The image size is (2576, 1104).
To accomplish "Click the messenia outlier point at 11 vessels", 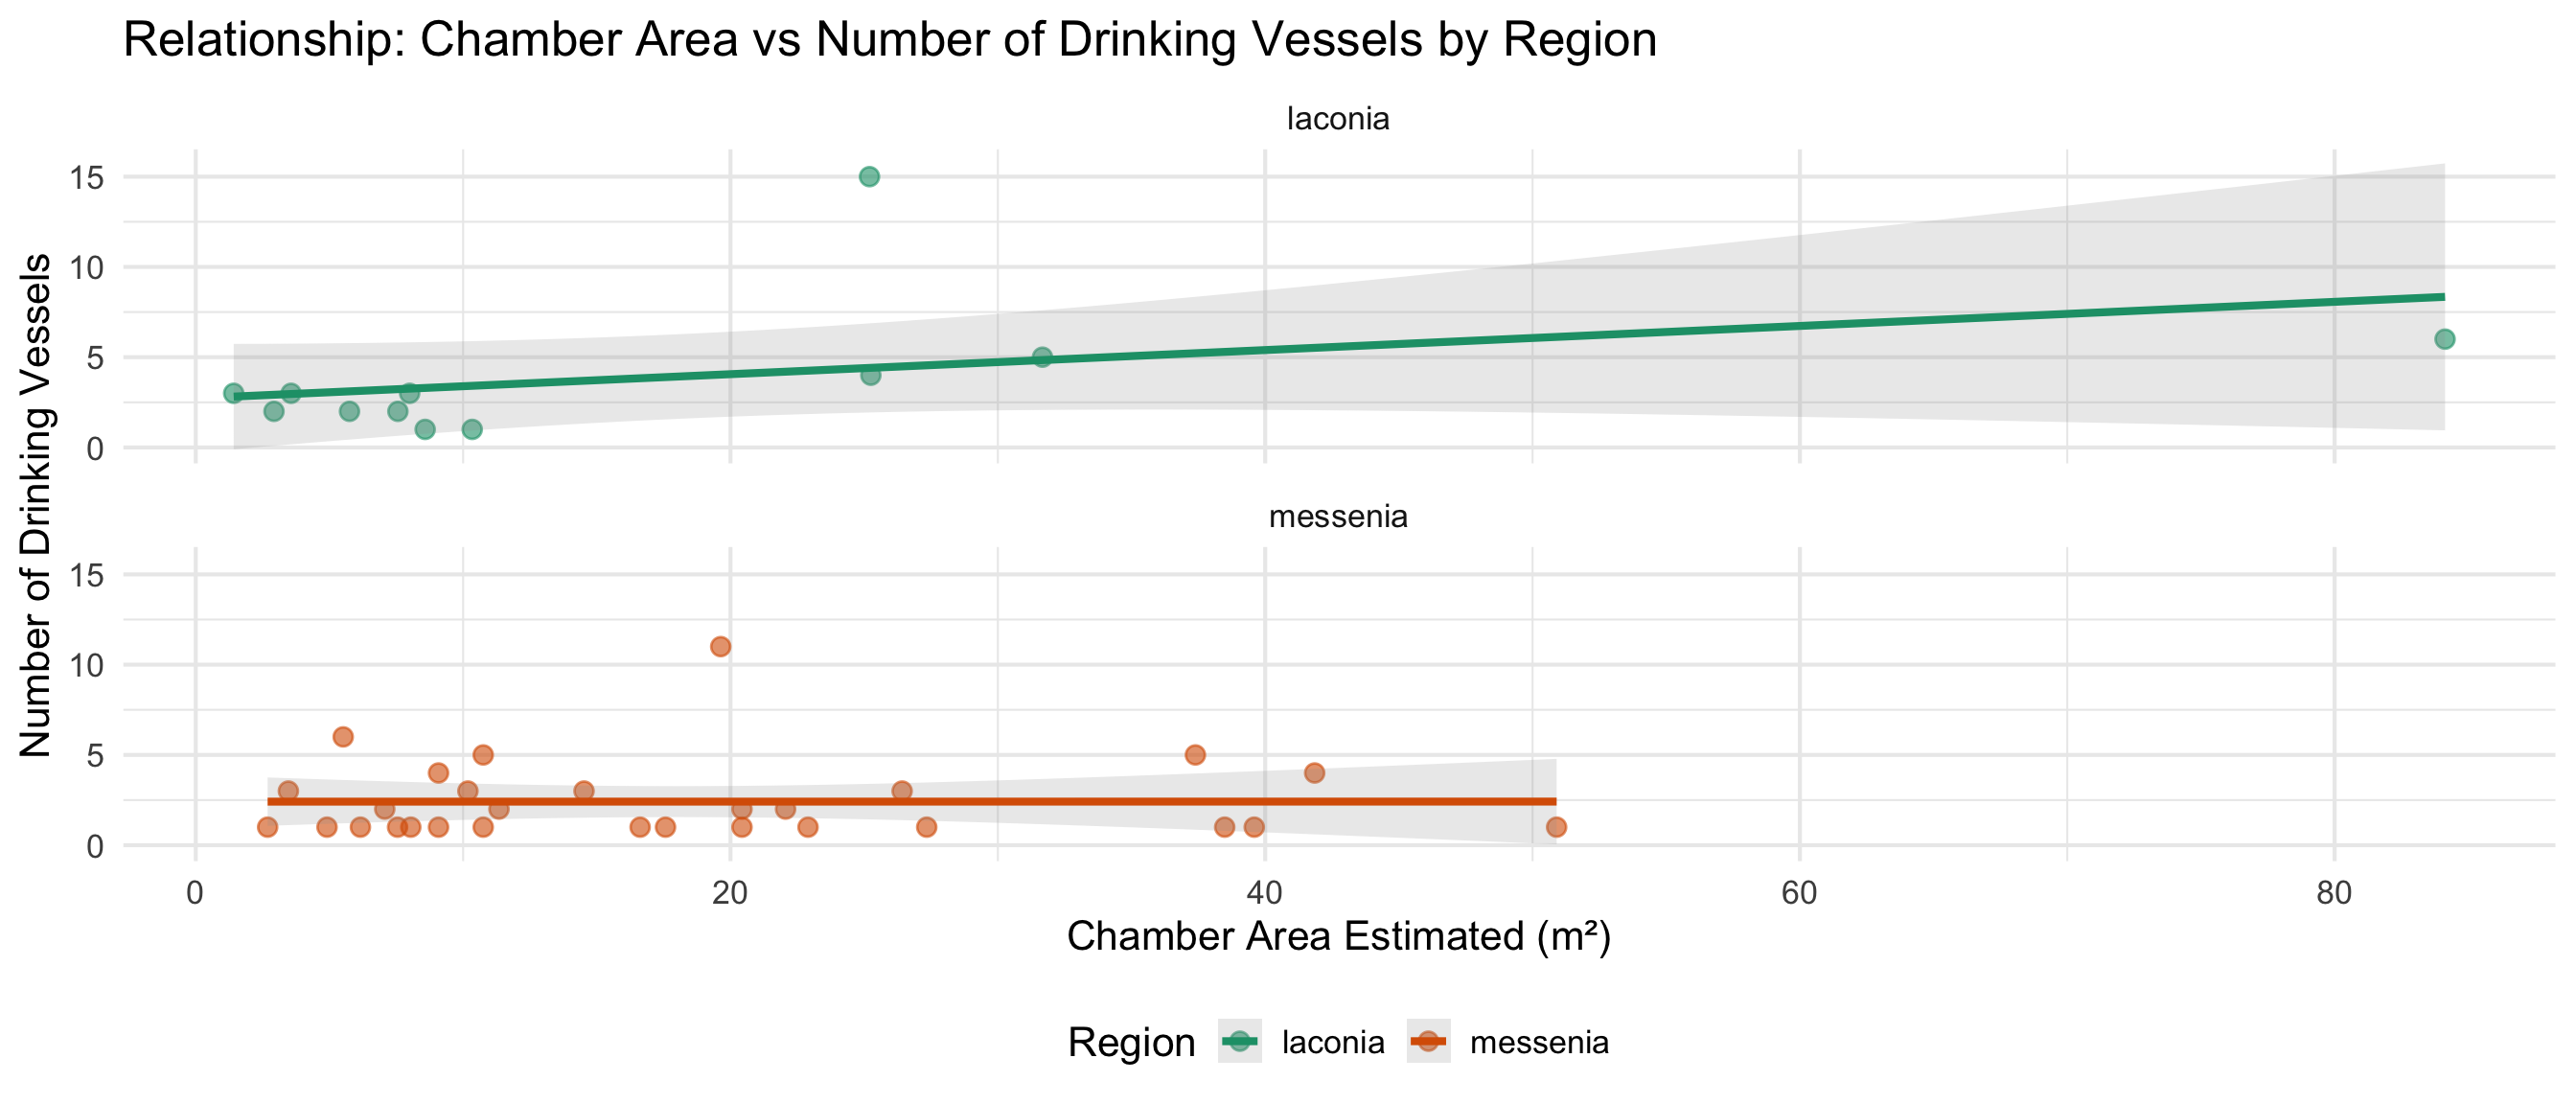I will pyautogui.click(x=720, y=646).
